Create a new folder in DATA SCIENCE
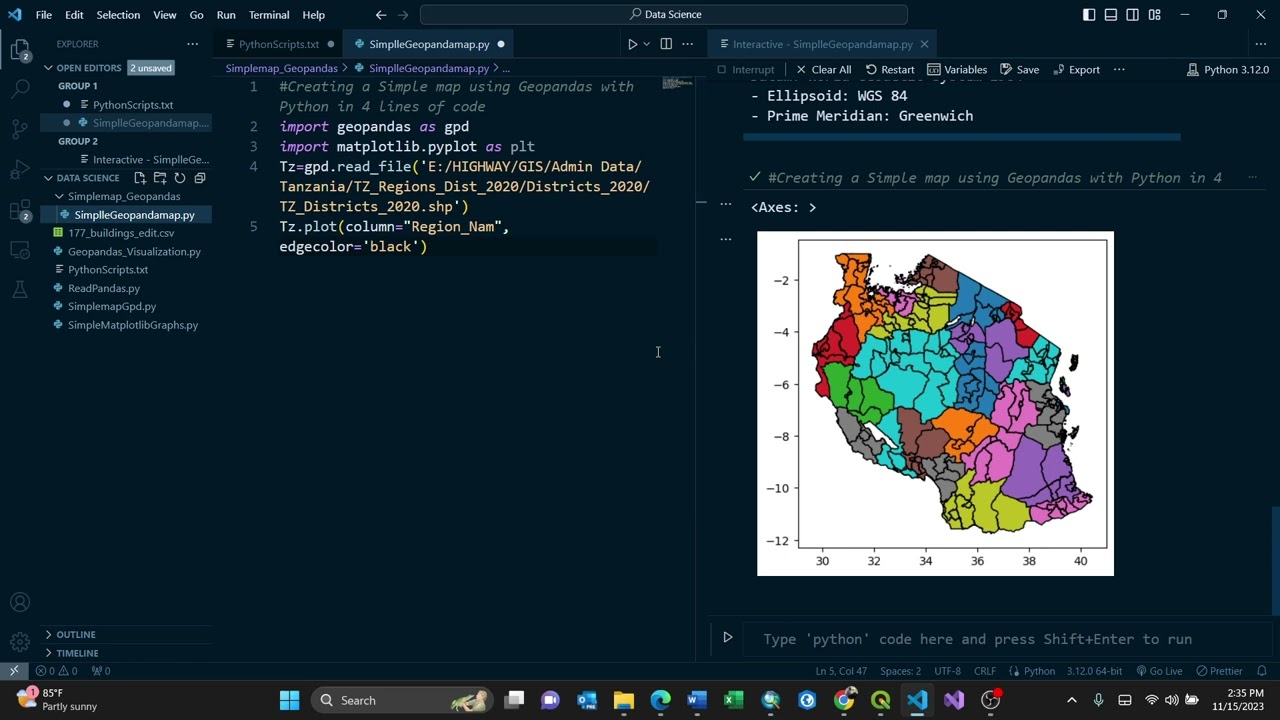 (x=160, y=178)
